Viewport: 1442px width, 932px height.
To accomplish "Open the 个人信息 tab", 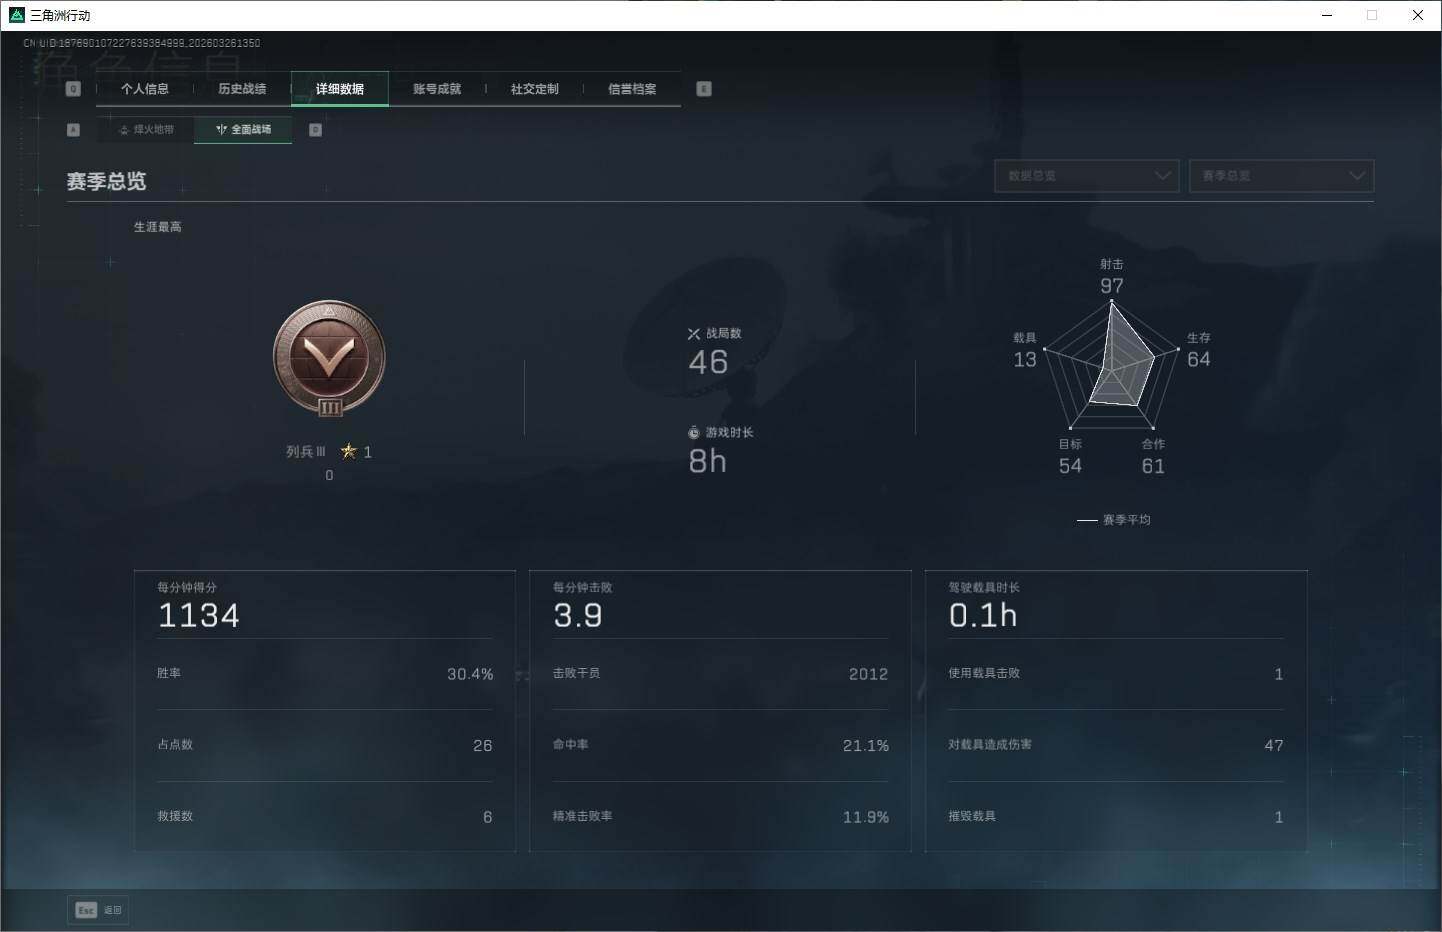I will [145, 89].
